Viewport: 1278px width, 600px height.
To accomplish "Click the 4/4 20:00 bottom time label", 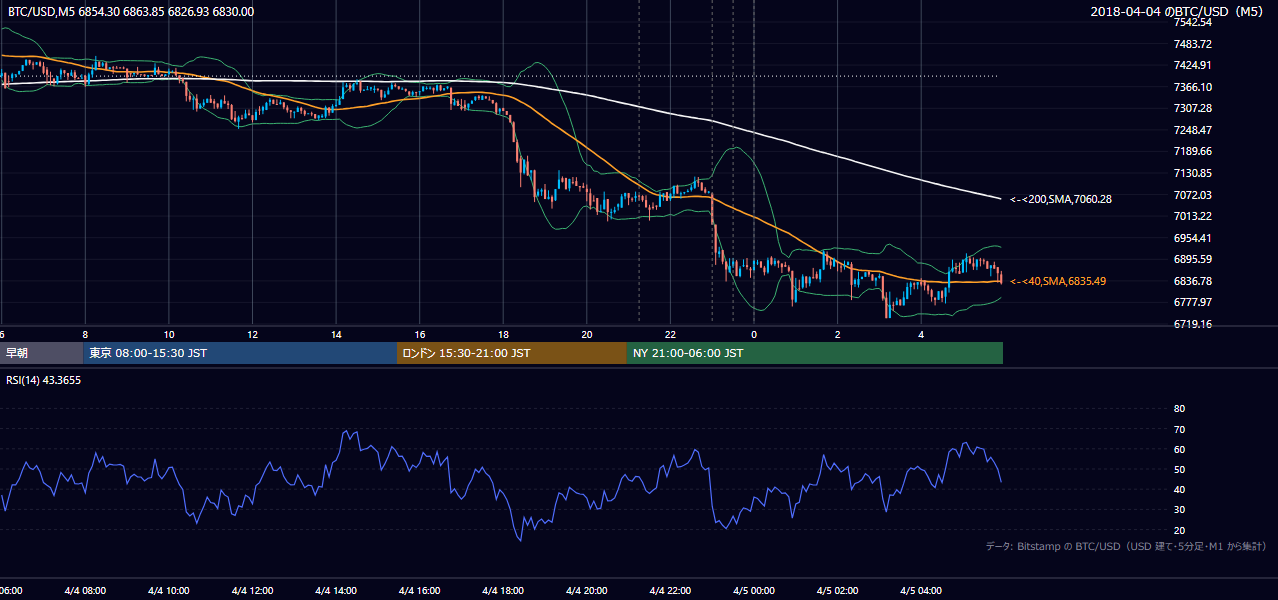I will tap(587, 591).
